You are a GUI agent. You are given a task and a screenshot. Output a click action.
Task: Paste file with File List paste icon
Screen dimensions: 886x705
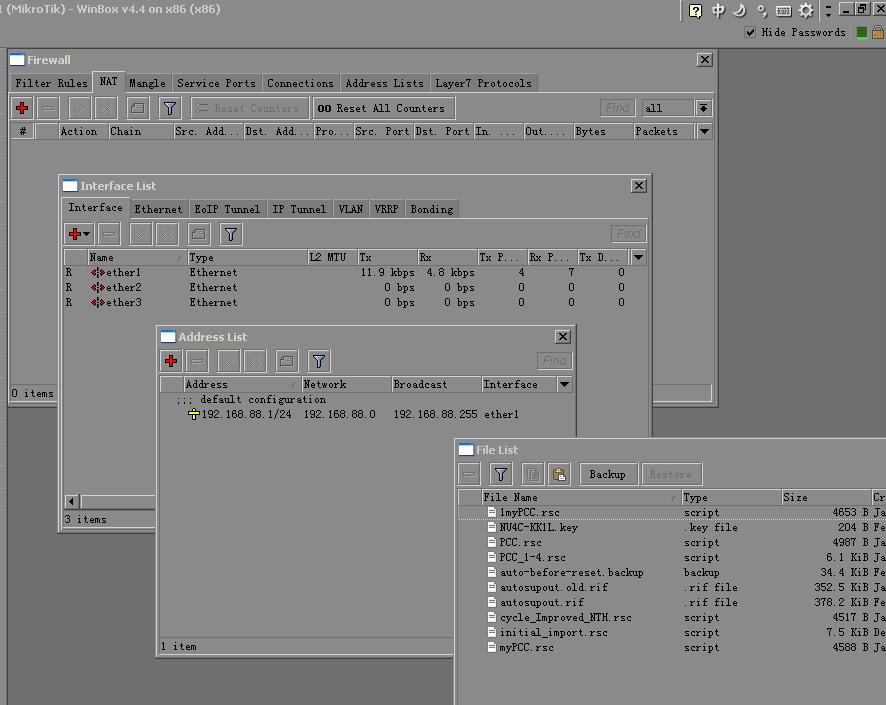coord(559,475)
